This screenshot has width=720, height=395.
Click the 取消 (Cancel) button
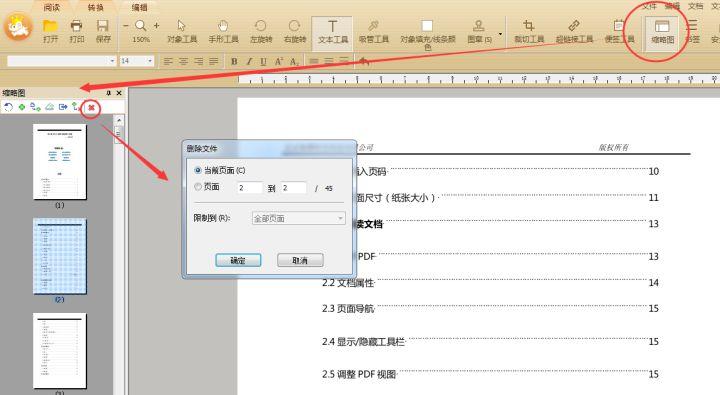point(300,260)
